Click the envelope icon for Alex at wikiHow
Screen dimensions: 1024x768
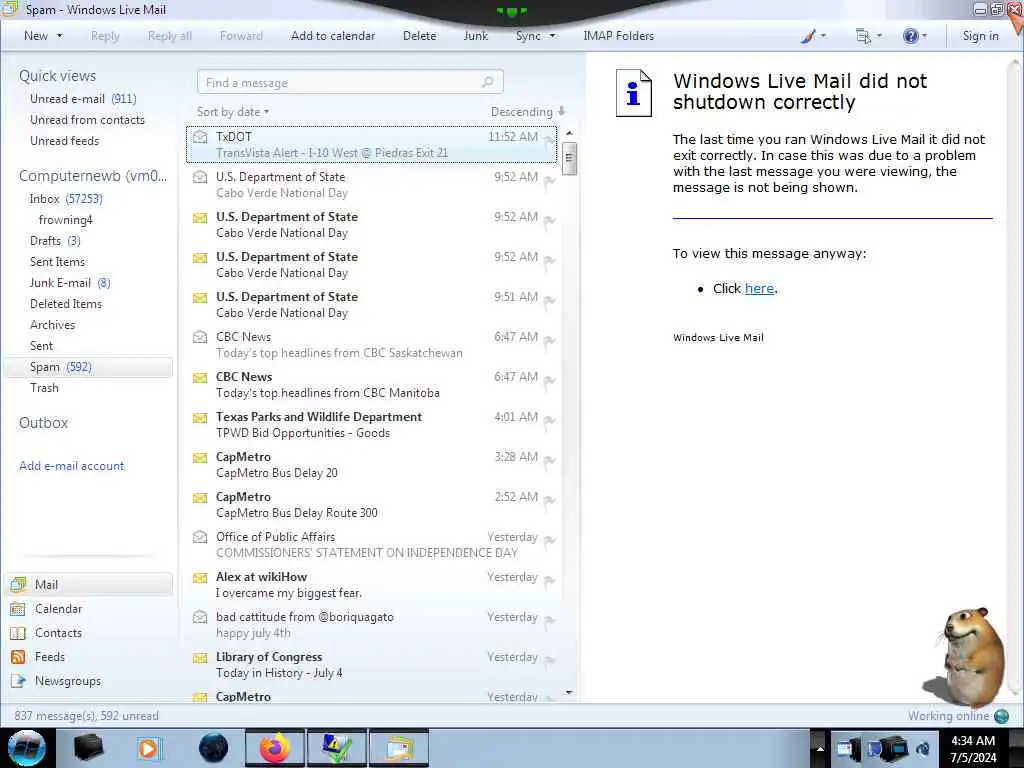200,577
